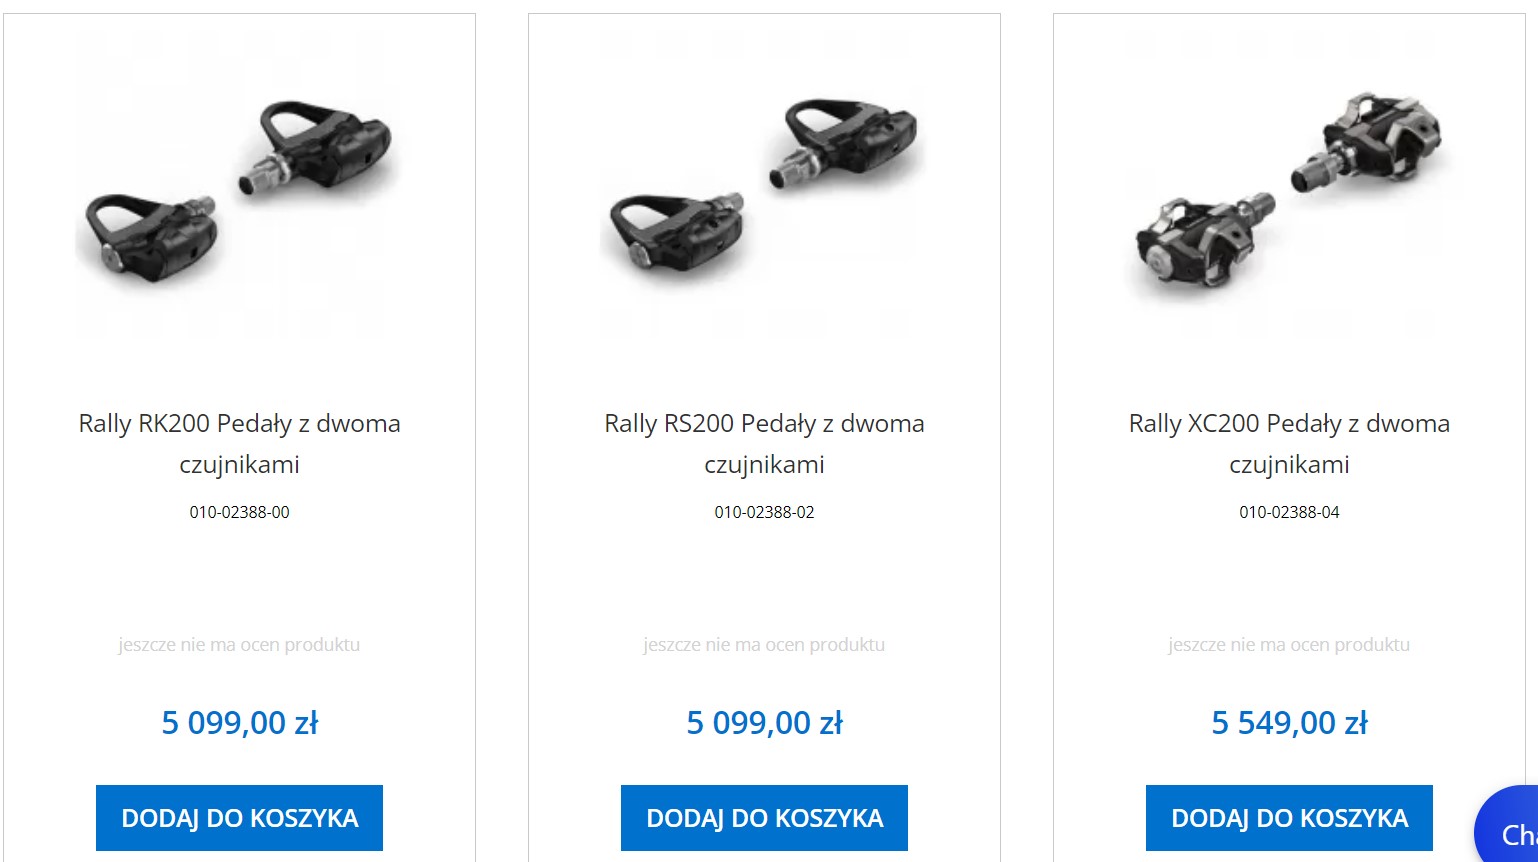This screenshot has width=1538, height=862.
Task: Click the Rally RK200 price 5 099,00 zł
Action: [239, 722]
